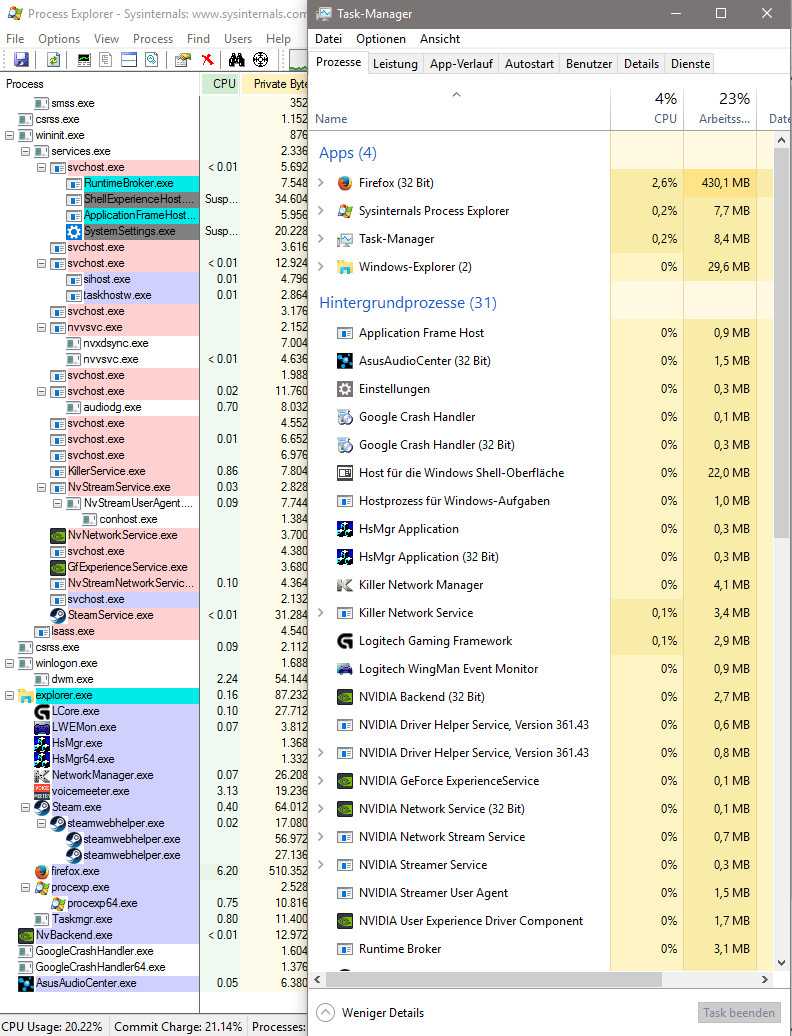Screen dimensions: 792x1036
Task: Click the DLL/Handle view toolbar icon
Action: [152, 60]
